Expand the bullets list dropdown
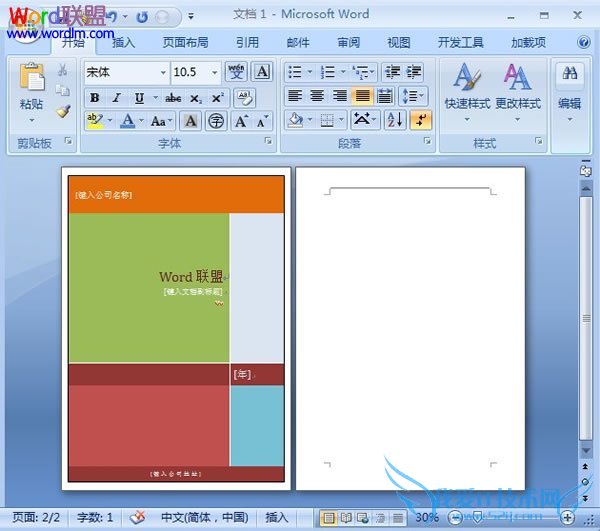The image size is (600, 531). [310, 72]
